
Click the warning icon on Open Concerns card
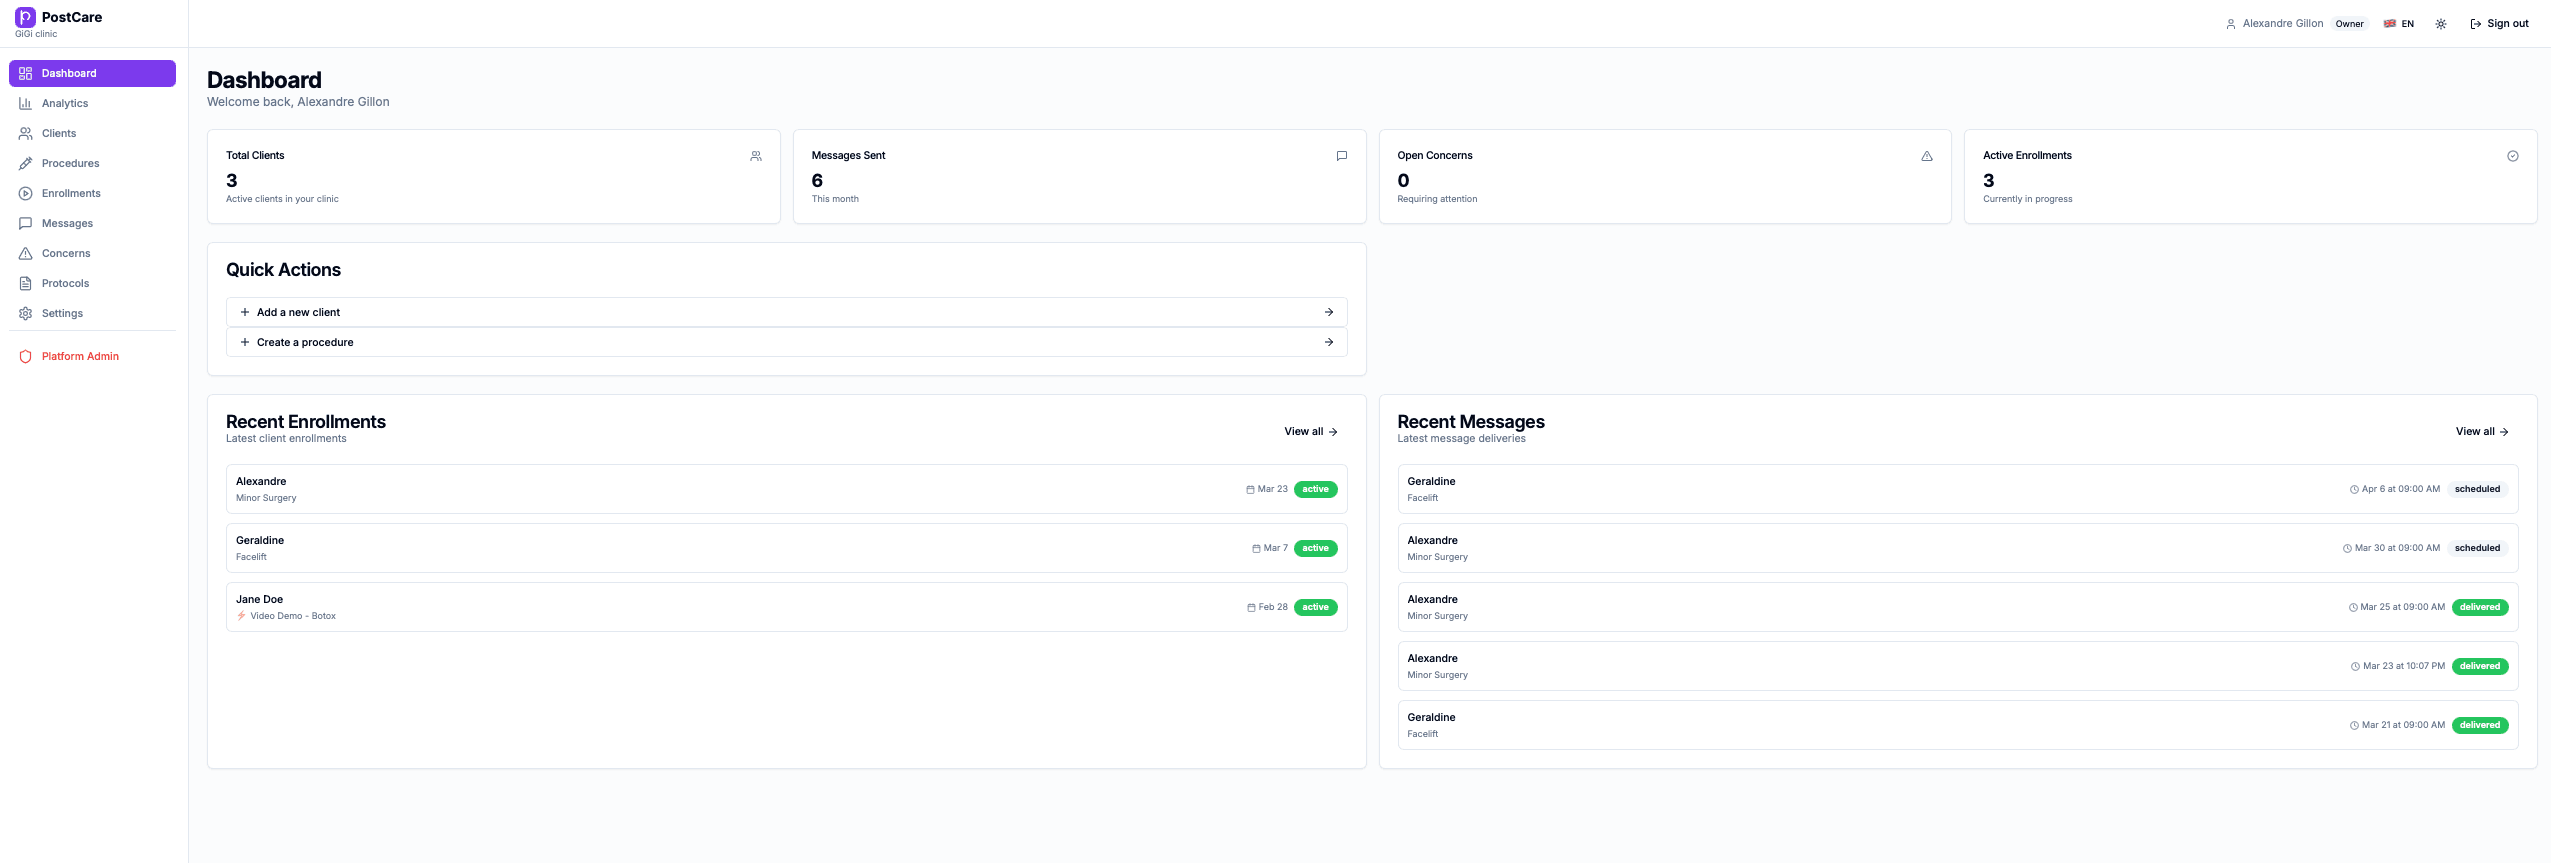1927,156
